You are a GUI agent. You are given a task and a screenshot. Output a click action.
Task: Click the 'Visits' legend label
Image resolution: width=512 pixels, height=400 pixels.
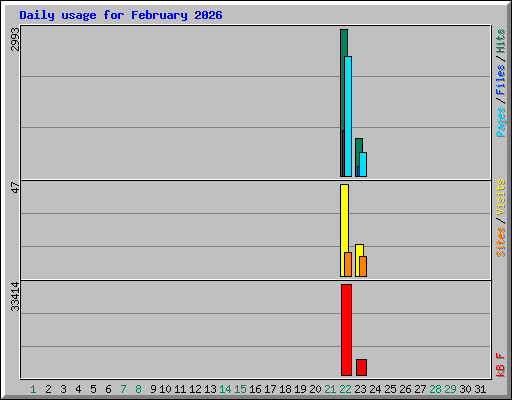(x=500, y=197)
